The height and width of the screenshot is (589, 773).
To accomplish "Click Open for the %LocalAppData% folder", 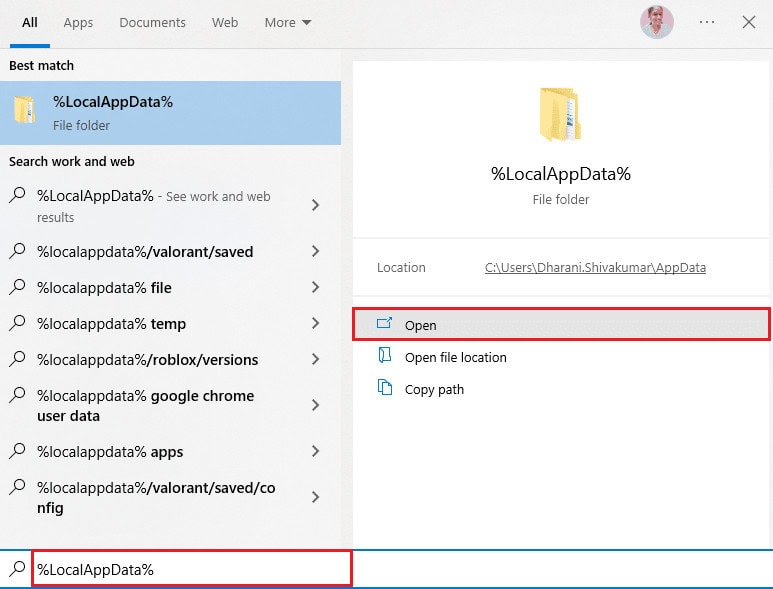I will [562, 325].
